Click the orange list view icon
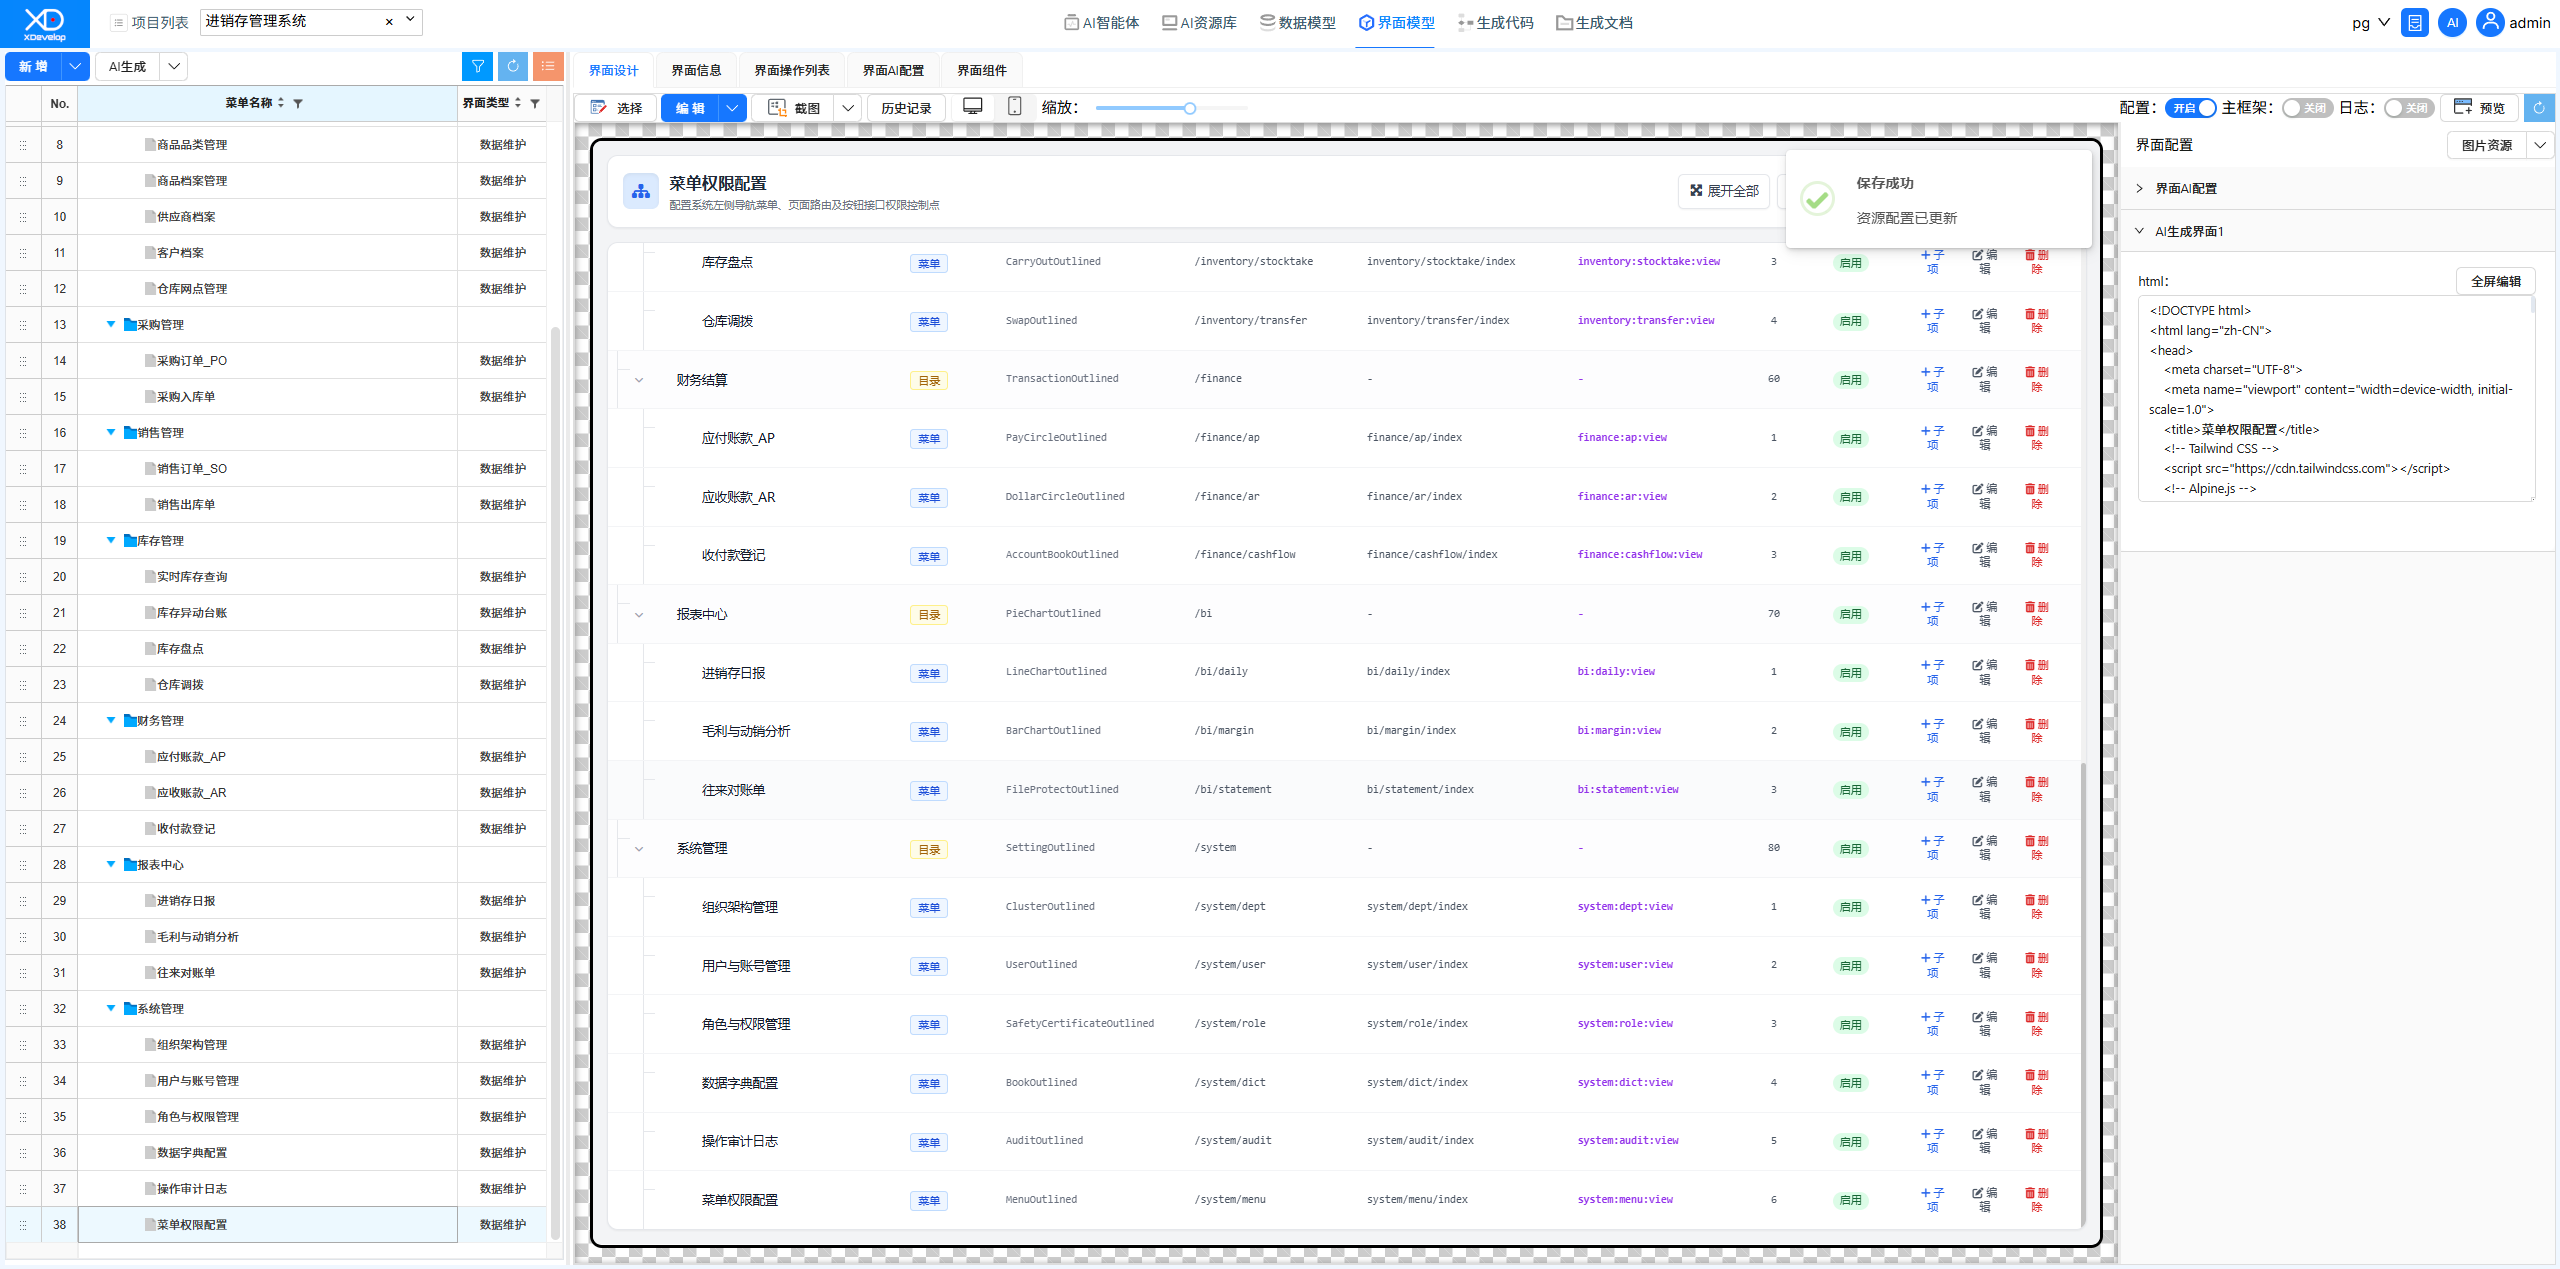Viewport: 2560px width, 1269px height. (x=548, y=66)
